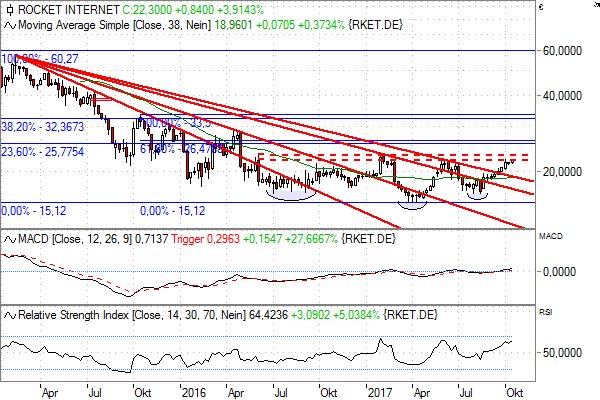Click the line icon before MACD label
The width and height of the screenshot is (600, 400).
click(10, 240)
